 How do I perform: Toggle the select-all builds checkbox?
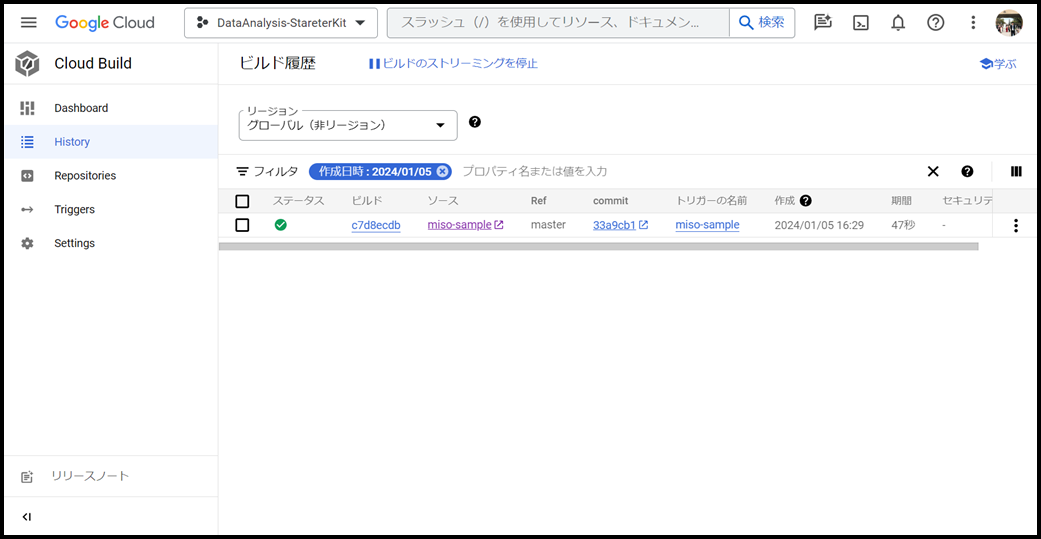pos(242,201)
